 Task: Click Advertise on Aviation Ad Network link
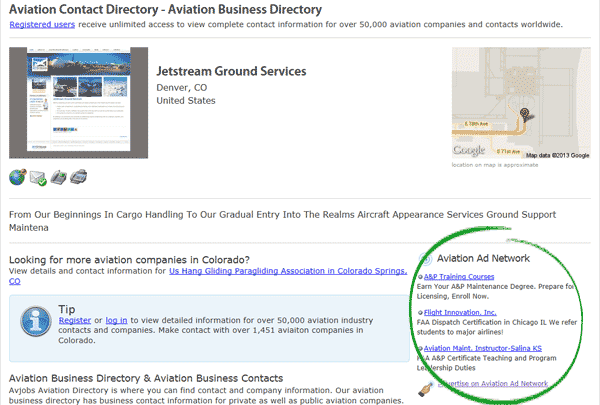tap(493, 383)
